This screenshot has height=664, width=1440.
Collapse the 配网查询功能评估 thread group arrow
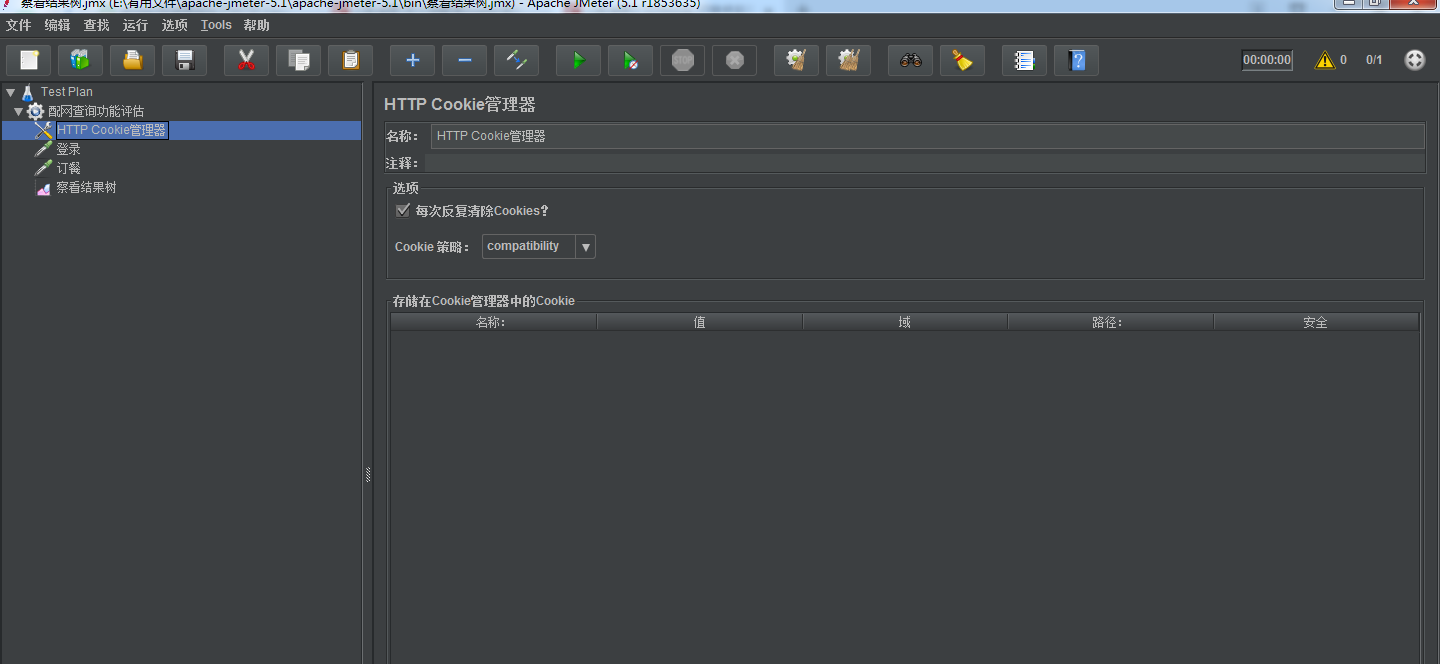tap(19, 111)
